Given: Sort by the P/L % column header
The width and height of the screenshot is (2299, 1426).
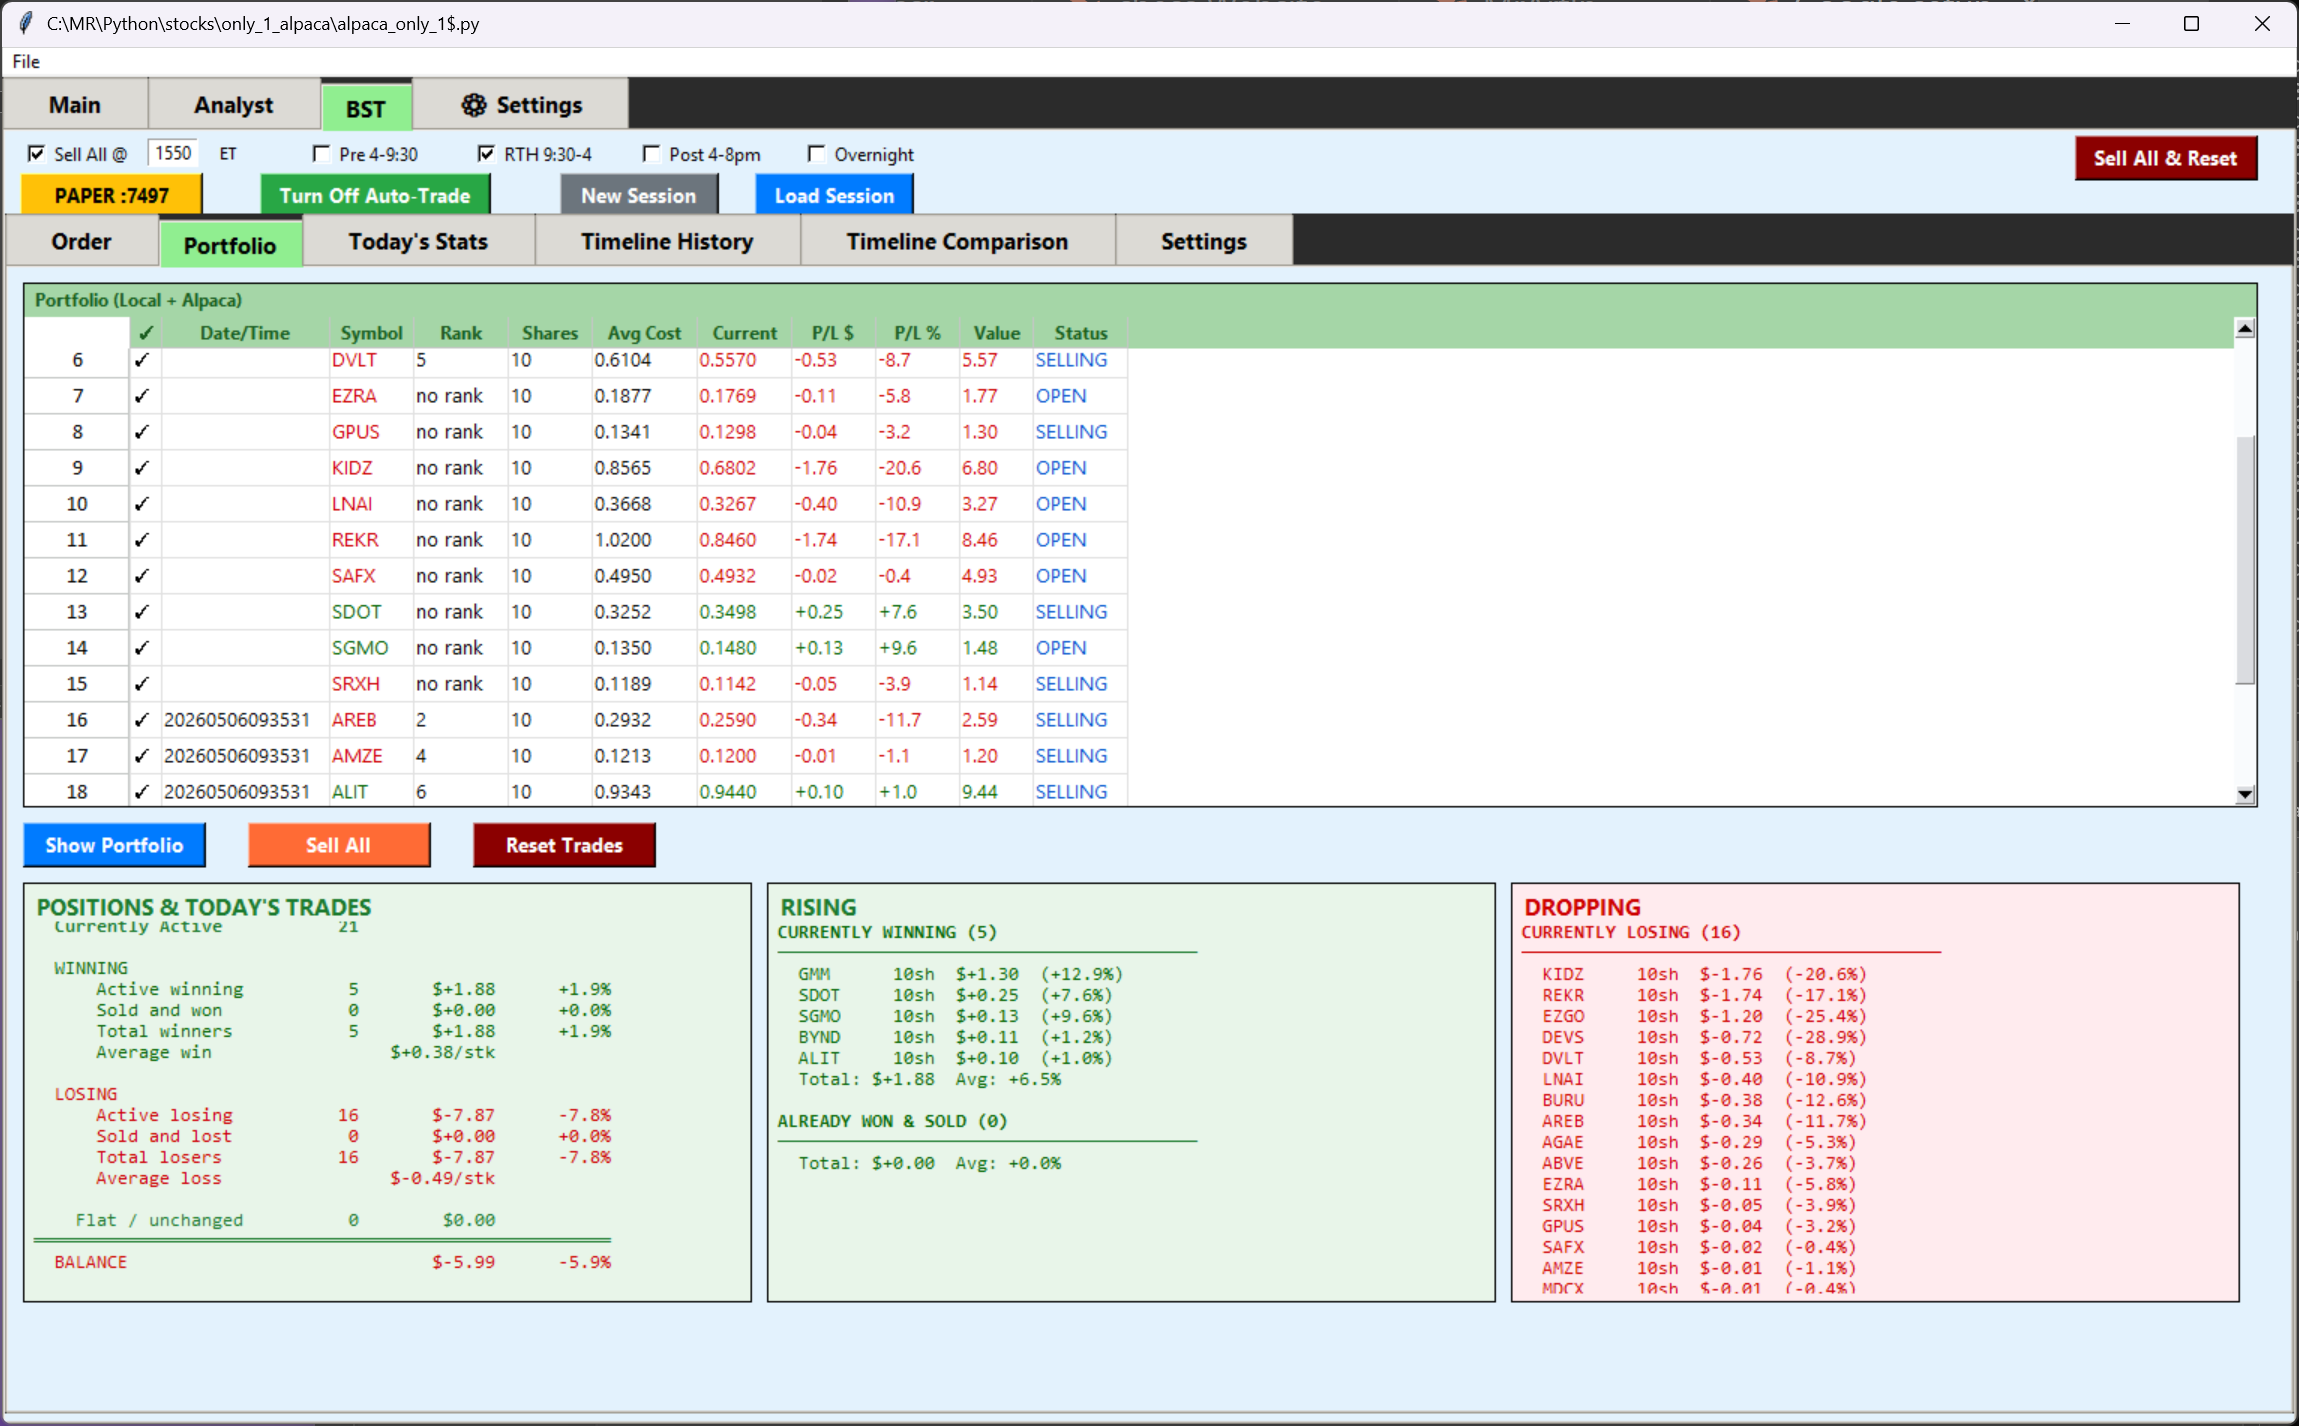Looking at the screenshot, I should coord(917,333).
